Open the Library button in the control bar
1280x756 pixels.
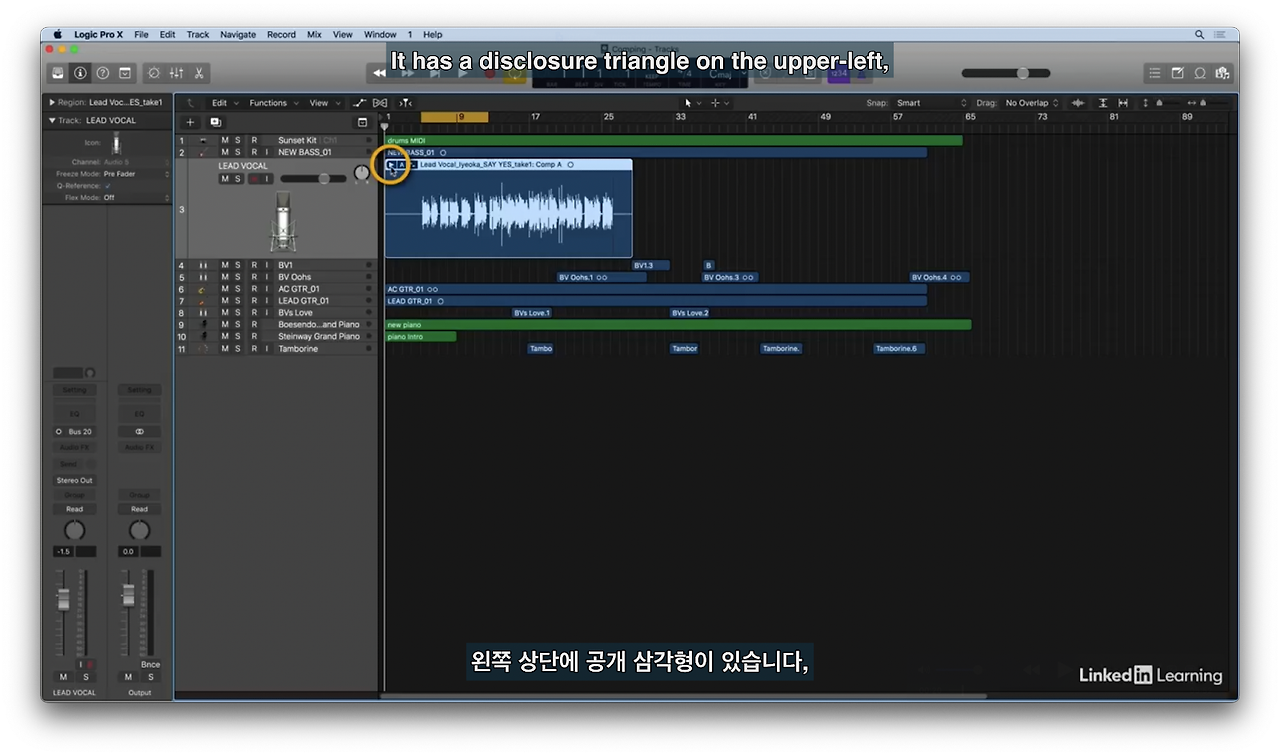pos(59,73)
